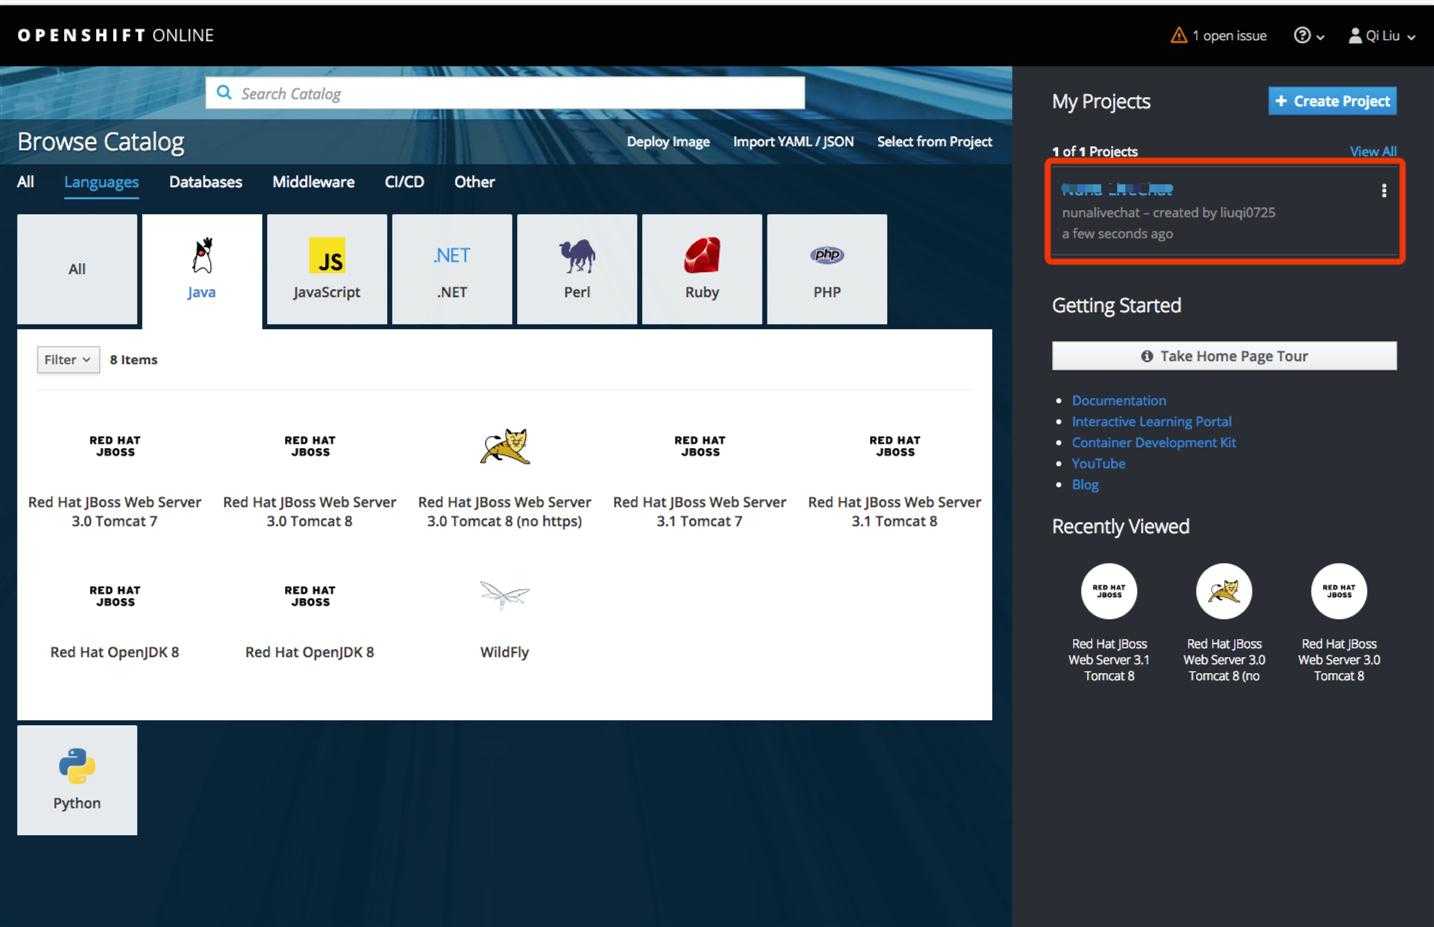Click the View All projects link
The image size is (1434, 927).
pos(1373,152)
